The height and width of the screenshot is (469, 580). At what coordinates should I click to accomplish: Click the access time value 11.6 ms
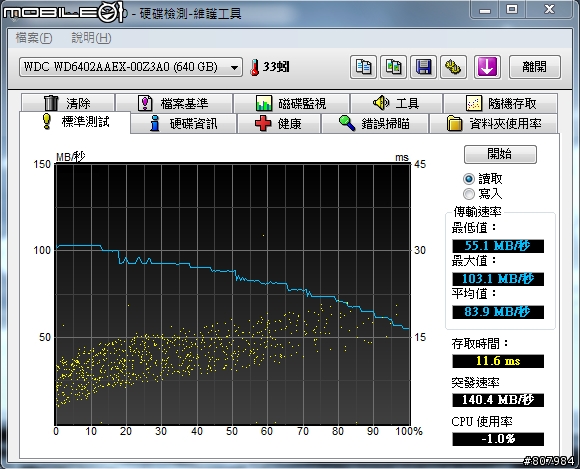tap(498, 361)
